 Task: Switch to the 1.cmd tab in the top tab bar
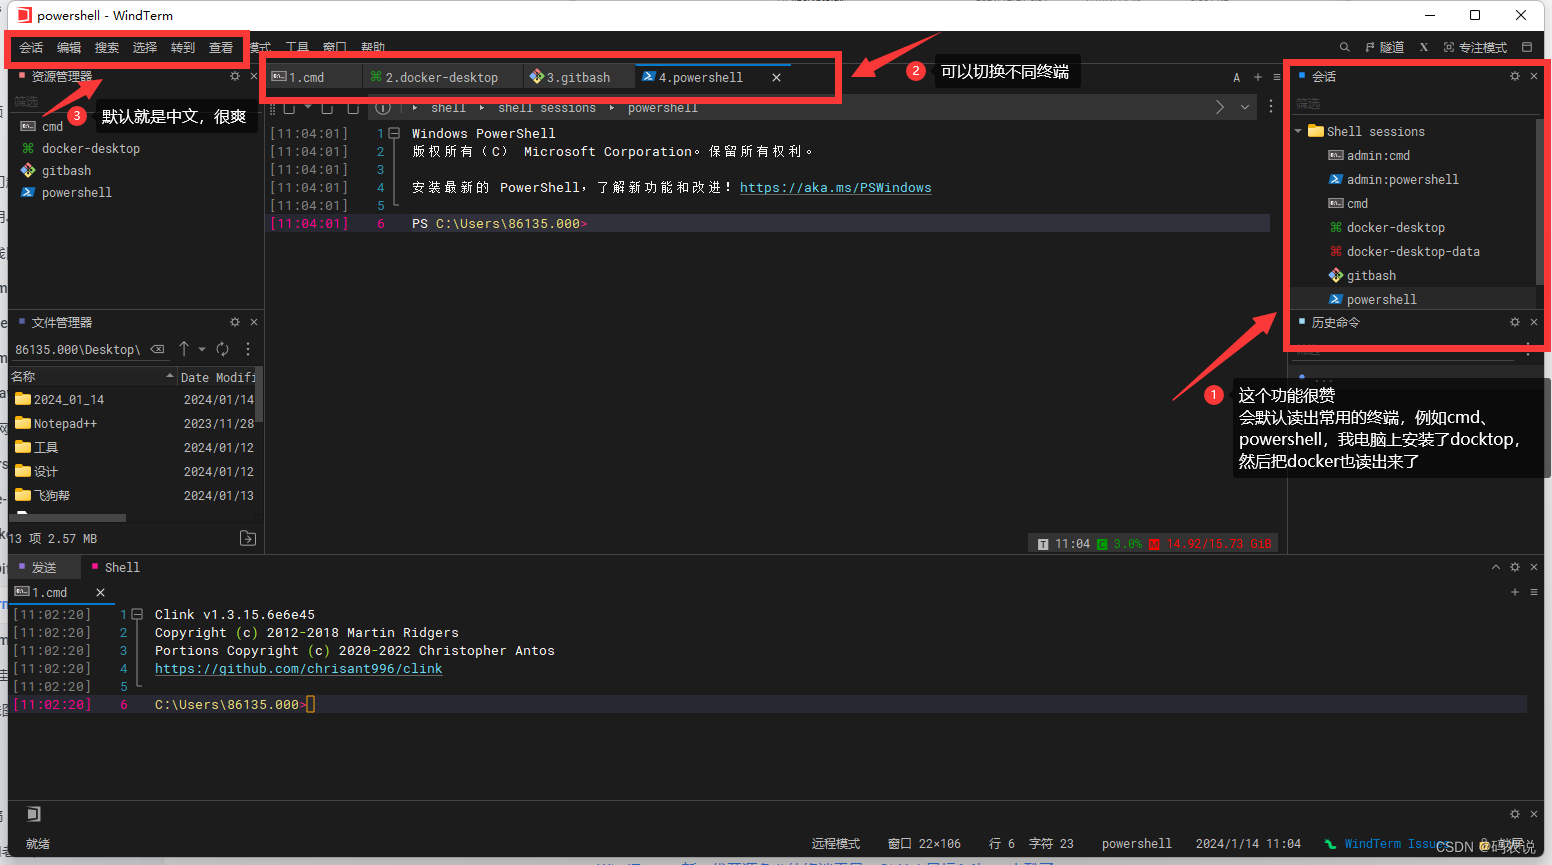[312, 77]
